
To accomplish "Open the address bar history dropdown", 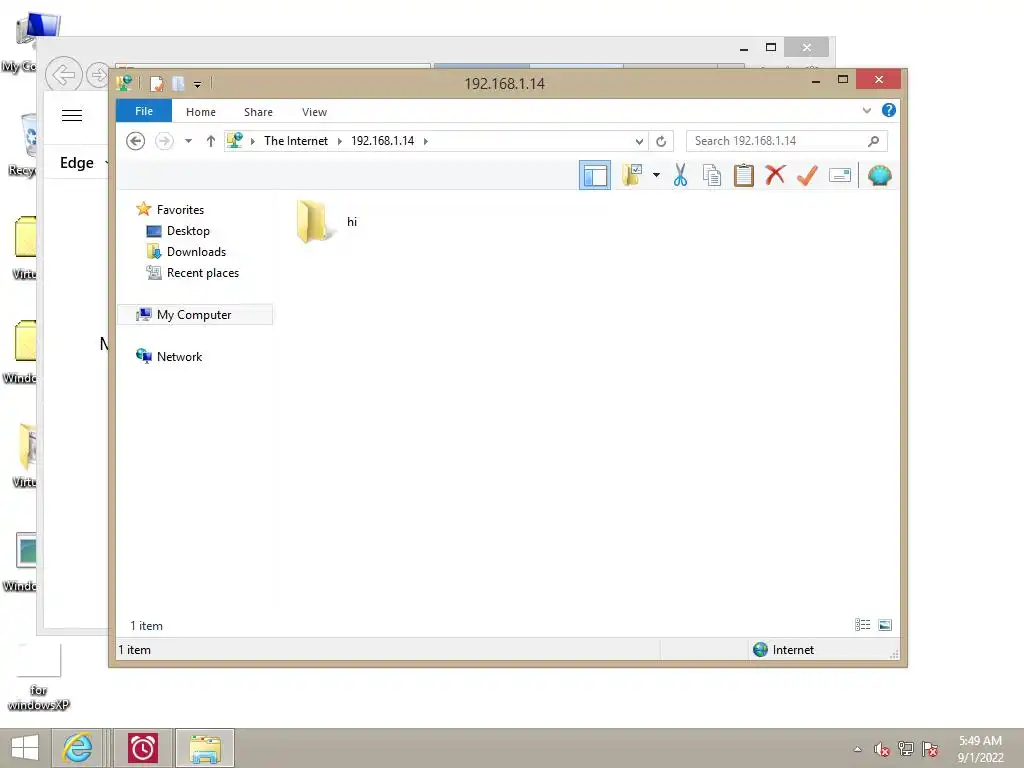I will 639,141.
